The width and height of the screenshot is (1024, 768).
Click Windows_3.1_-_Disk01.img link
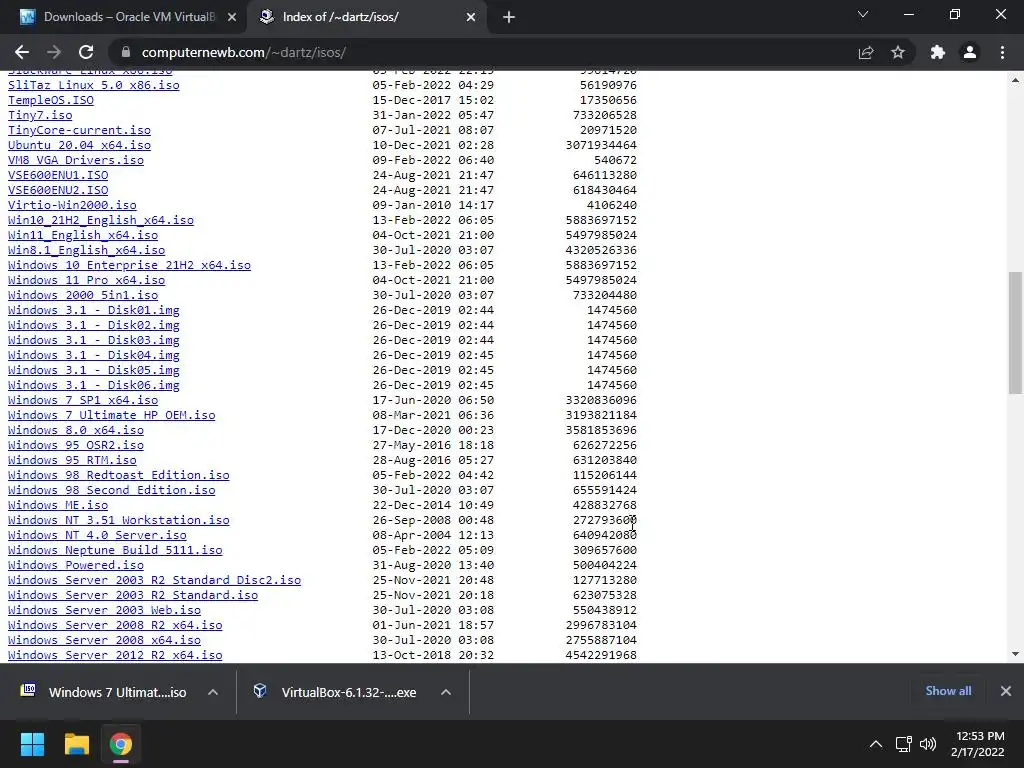click(93, 310)
